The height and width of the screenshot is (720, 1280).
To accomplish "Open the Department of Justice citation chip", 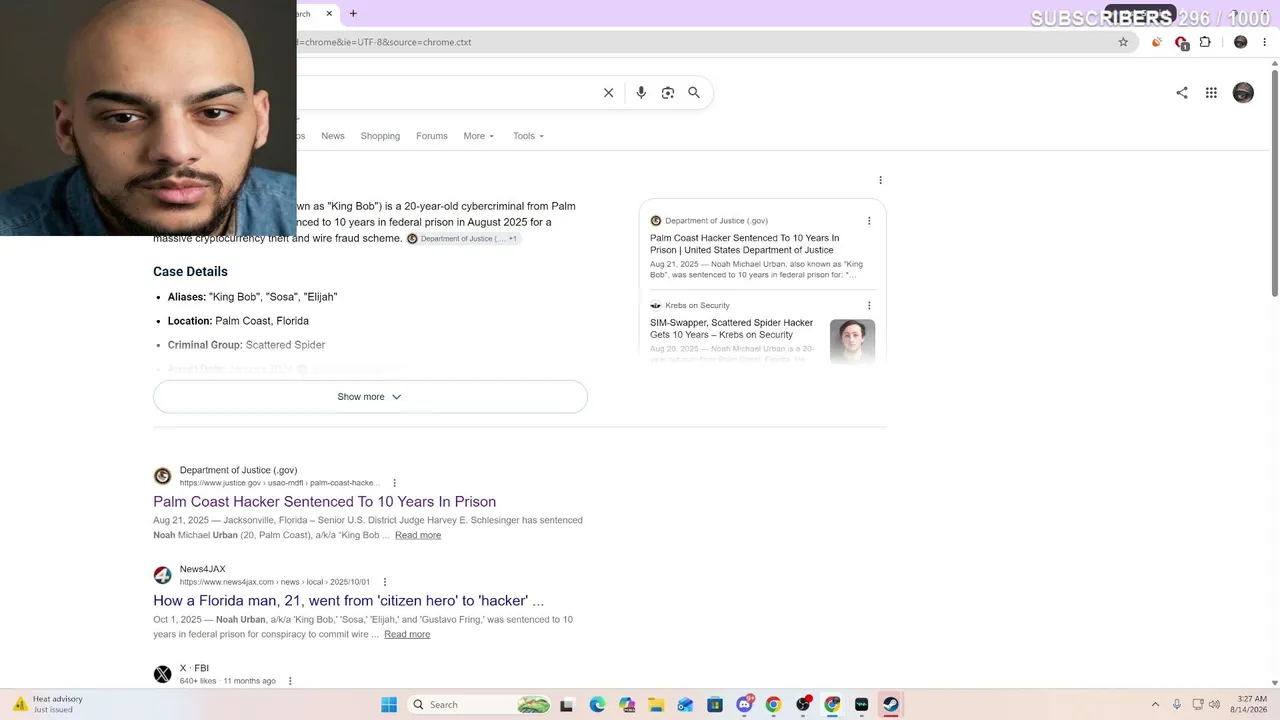I will [462, 239].
